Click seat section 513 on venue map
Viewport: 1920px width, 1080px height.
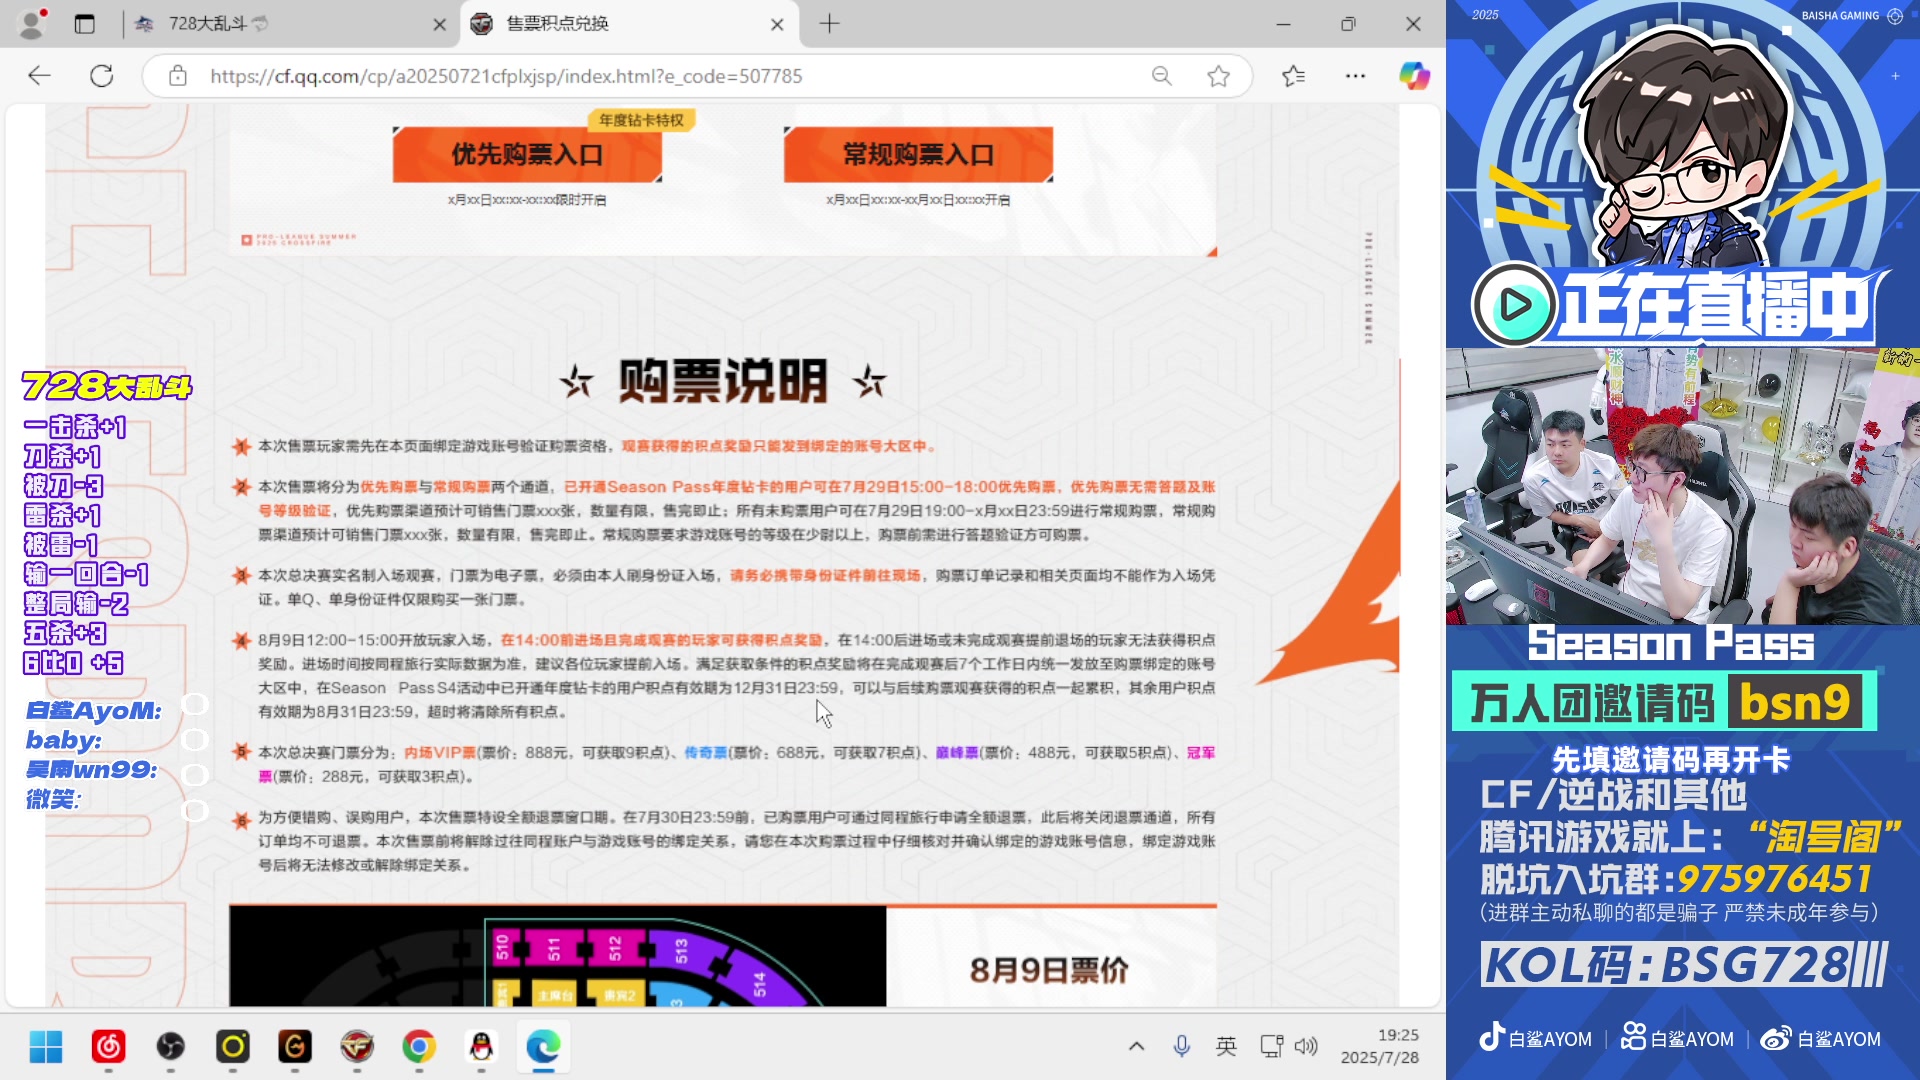point(680,950)
